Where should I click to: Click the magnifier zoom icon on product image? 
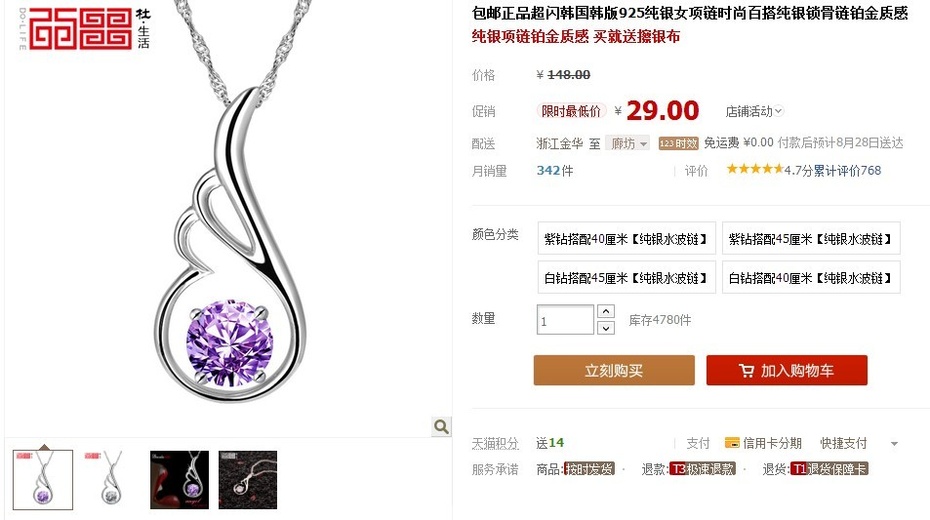pos(441,426)
